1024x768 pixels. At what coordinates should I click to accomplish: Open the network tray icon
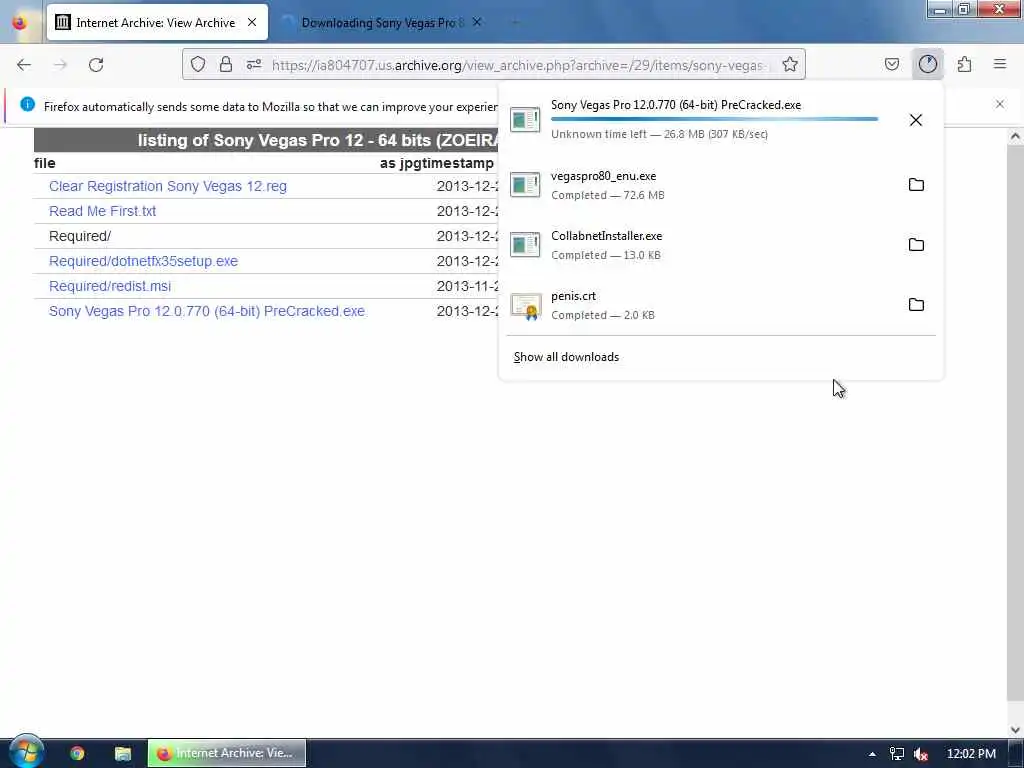point(897,754)
